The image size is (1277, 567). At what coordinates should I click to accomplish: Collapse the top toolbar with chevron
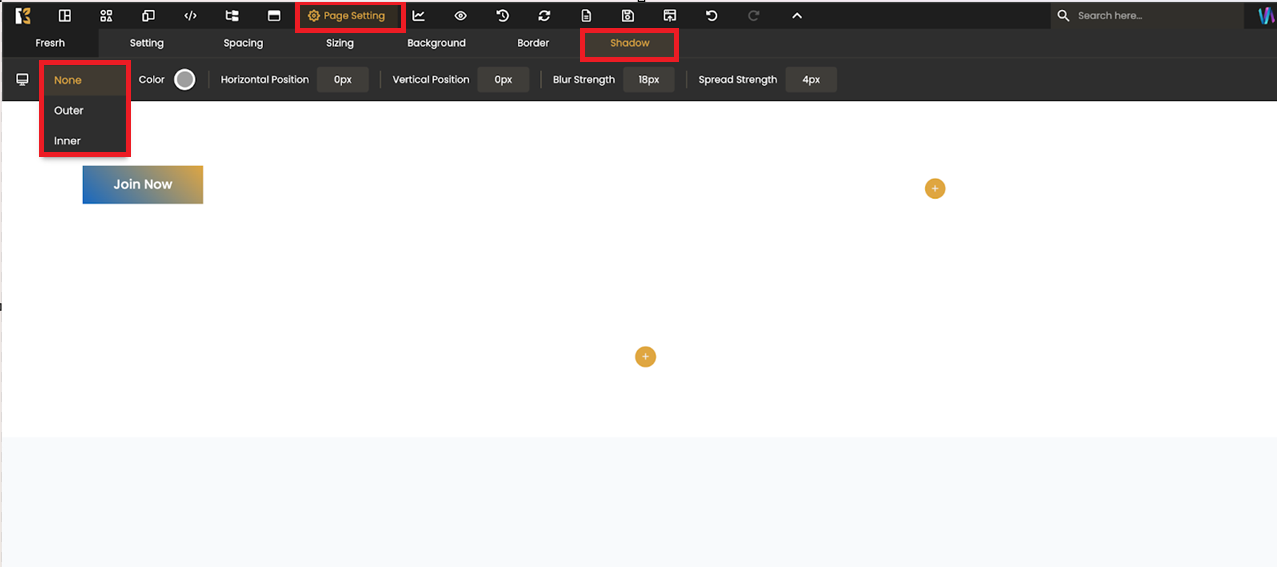tap(797, 16)
